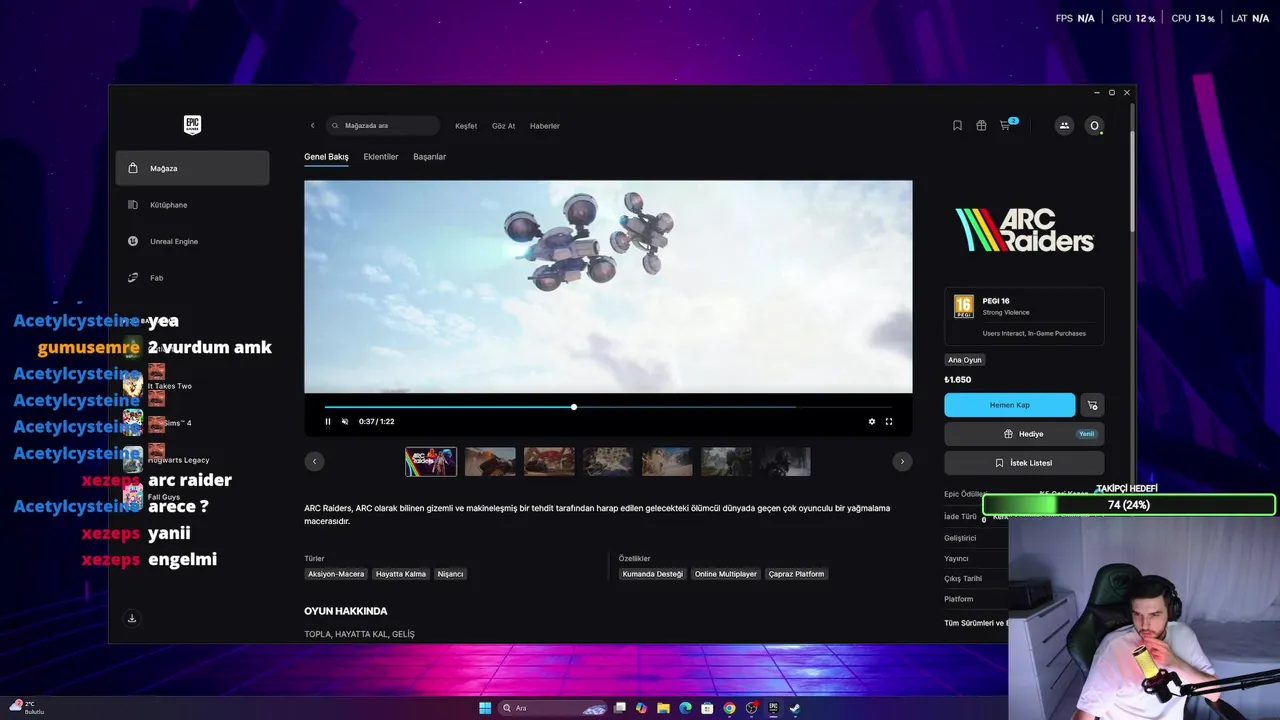Open the shopping cart icon
The image size is (1280, 720).
click(1005, 126)
